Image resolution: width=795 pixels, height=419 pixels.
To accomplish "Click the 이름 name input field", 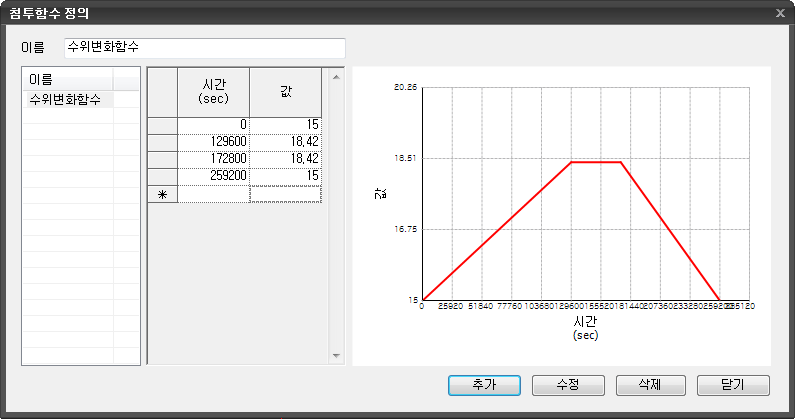I will (204, 48).
